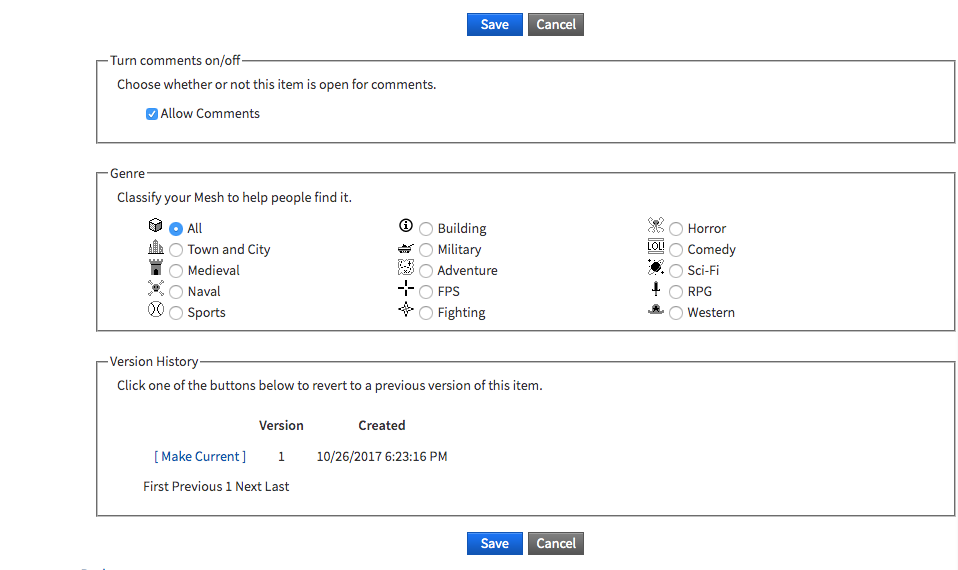Select the Naval genre radio button

pos(176,292)
